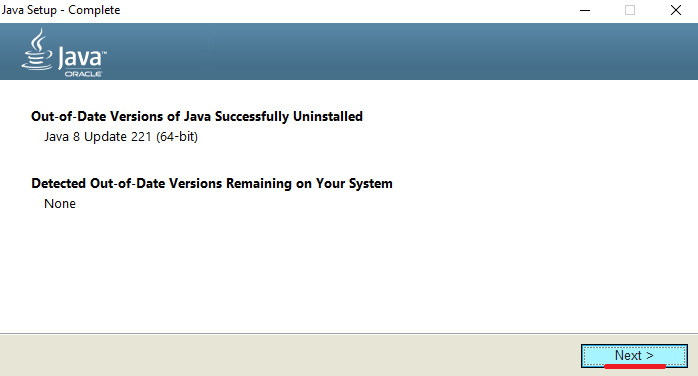The width and height of the screenshot is (698, 376).
Task: Select the "Java 8 Update 221 (64-bit)" entry
Action: [x=121, y=137]
